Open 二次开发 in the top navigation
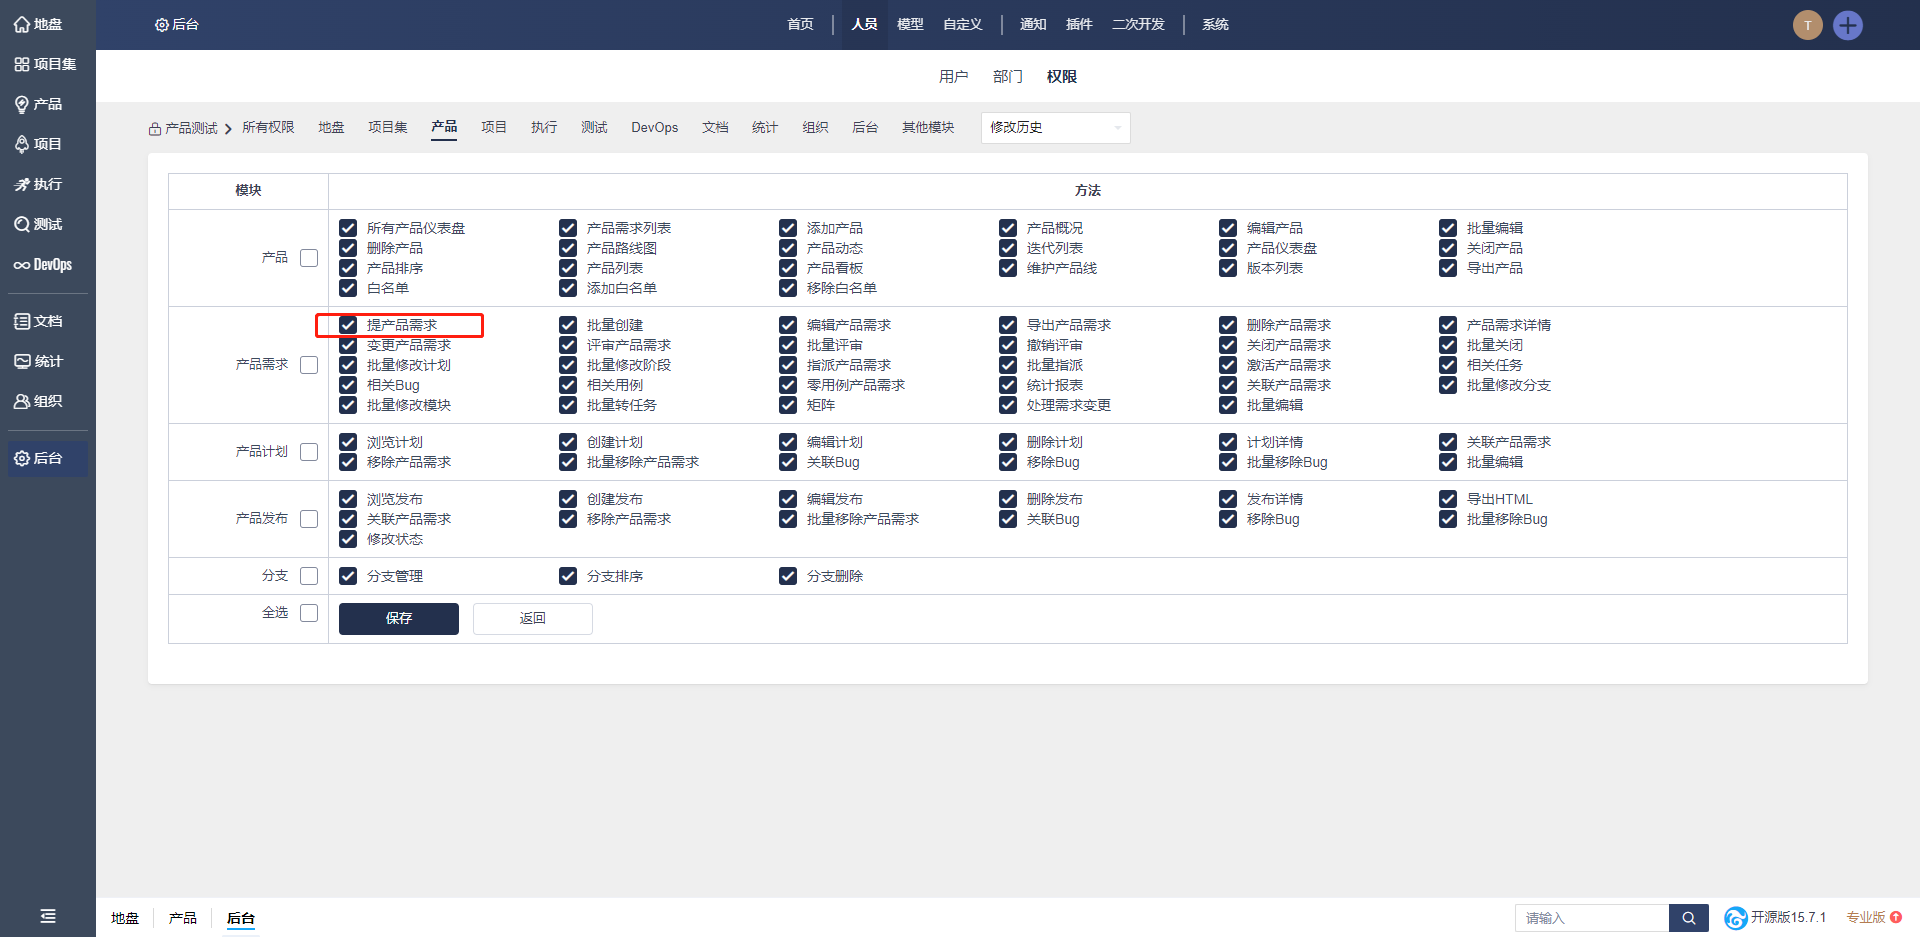 pos(1138,25)
